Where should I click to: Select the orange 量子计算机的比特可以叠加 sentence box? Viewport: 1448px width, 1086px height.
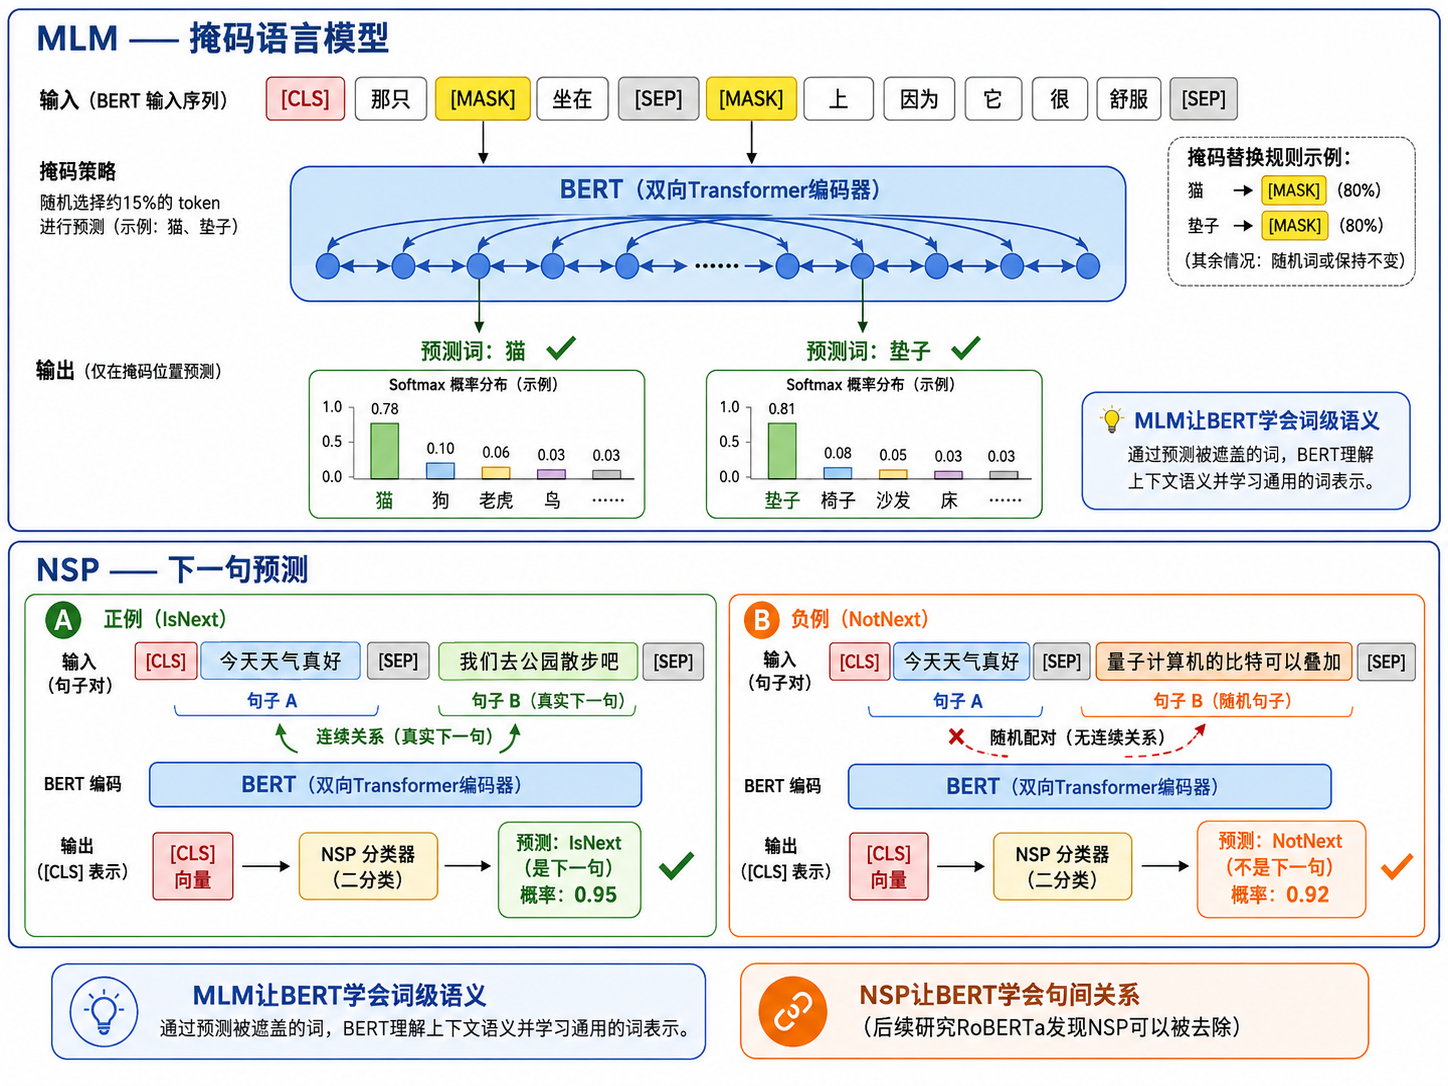pos(1224,662)
